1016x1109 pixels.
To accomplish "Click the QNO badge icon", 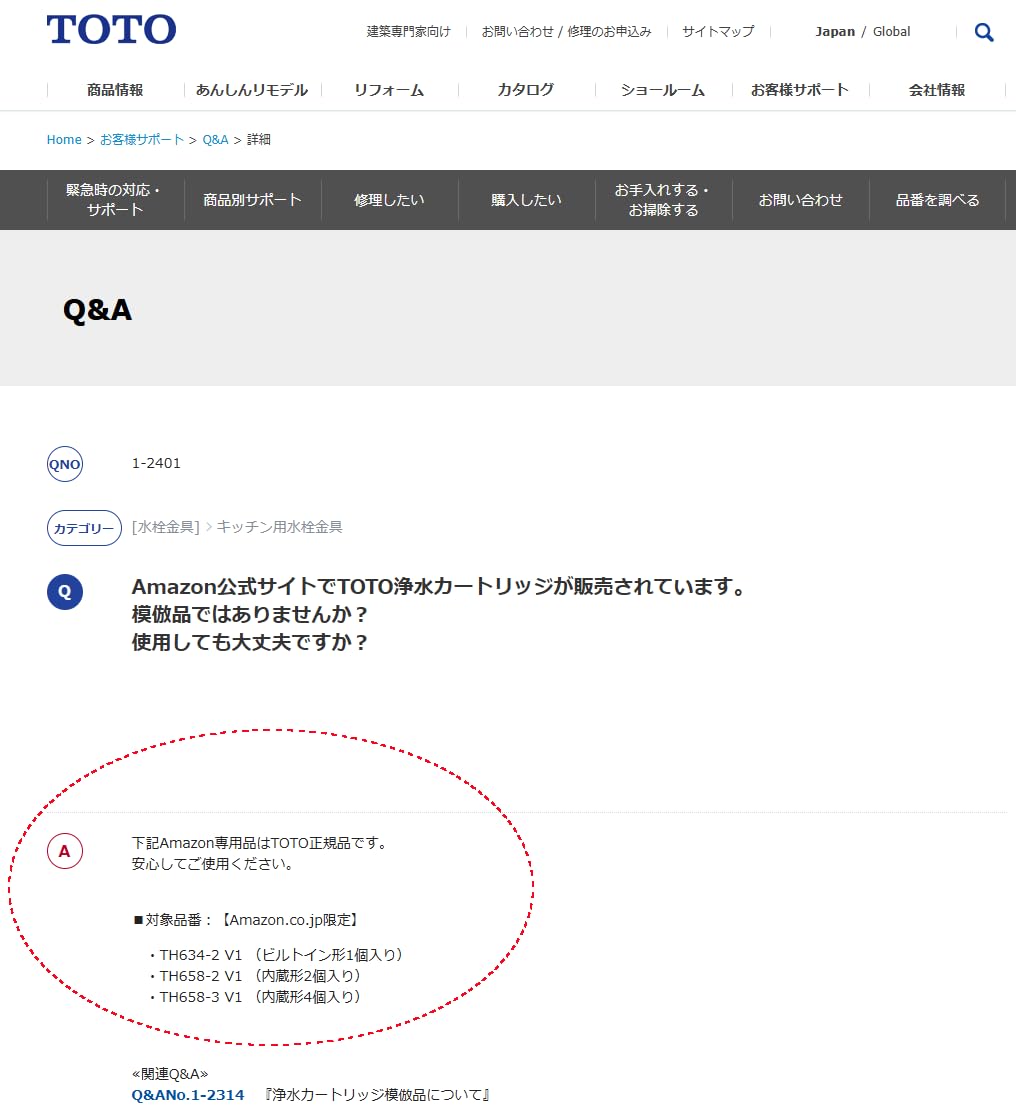I will [64, 463].
